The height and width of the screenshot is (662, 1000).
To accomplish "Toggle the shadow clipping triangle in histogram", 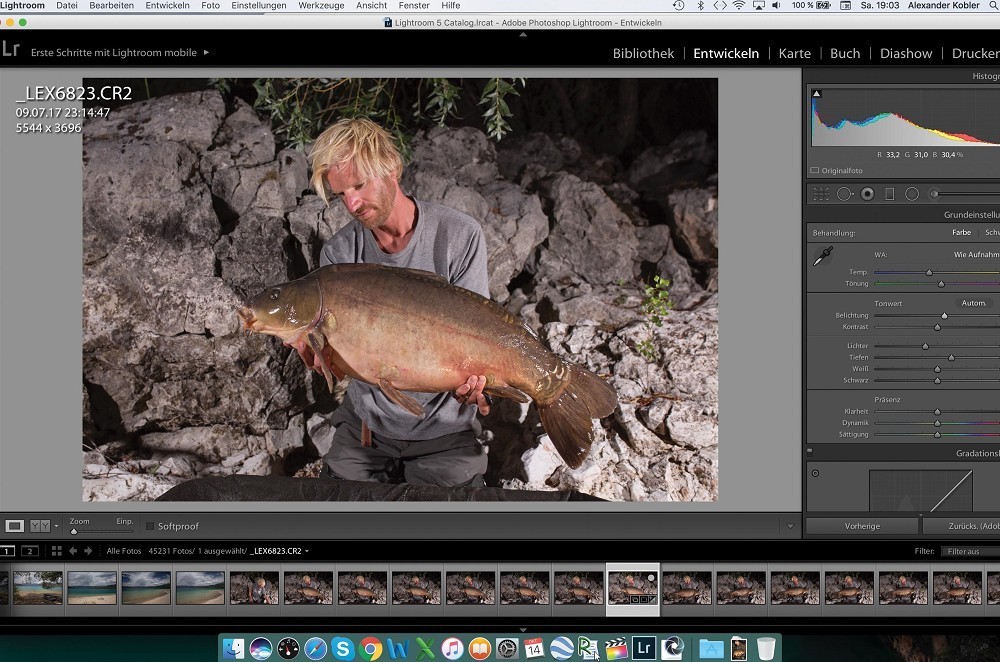I will click(x=816, y=94).
